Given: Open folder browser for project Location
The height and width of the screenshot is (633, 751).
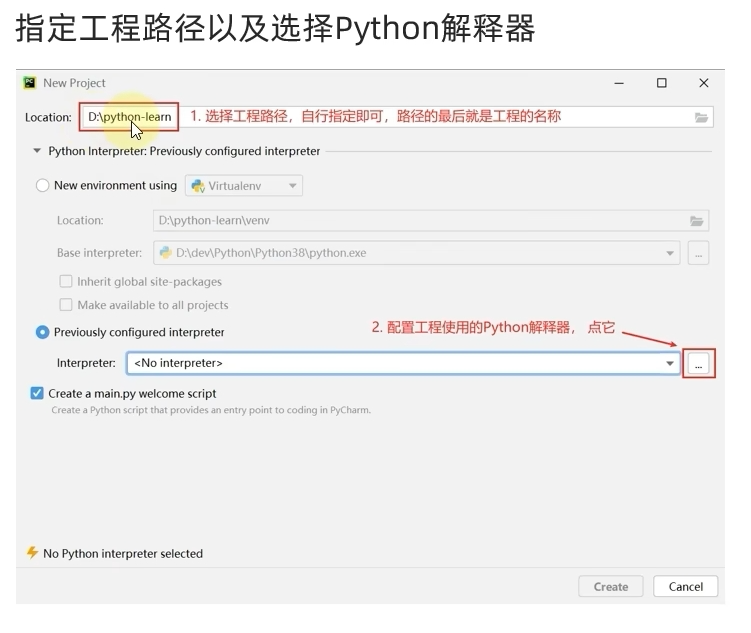Looking at the screenshot, I should [x=701, y=117].
